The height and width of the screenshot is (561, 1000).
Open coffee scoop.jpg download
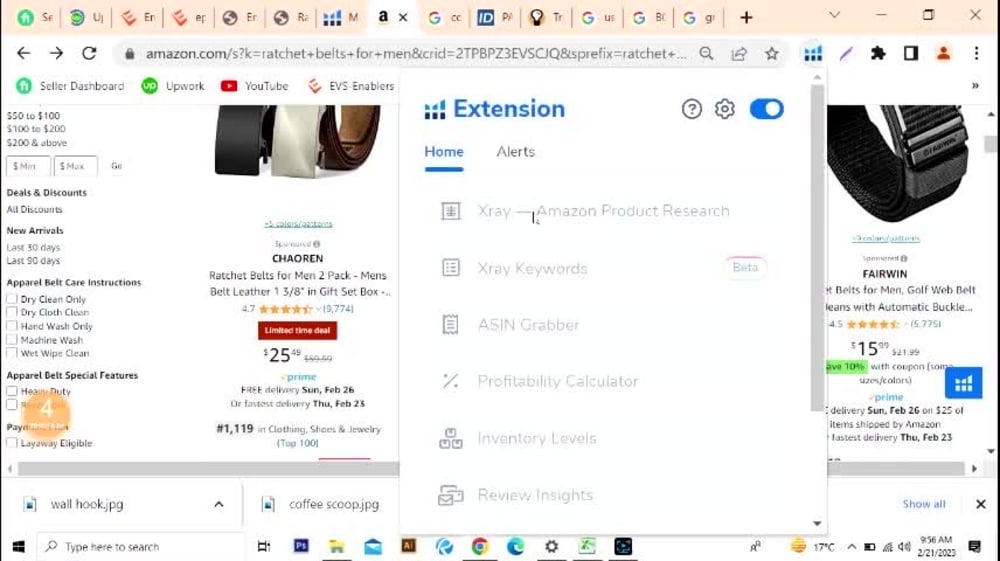322,504
